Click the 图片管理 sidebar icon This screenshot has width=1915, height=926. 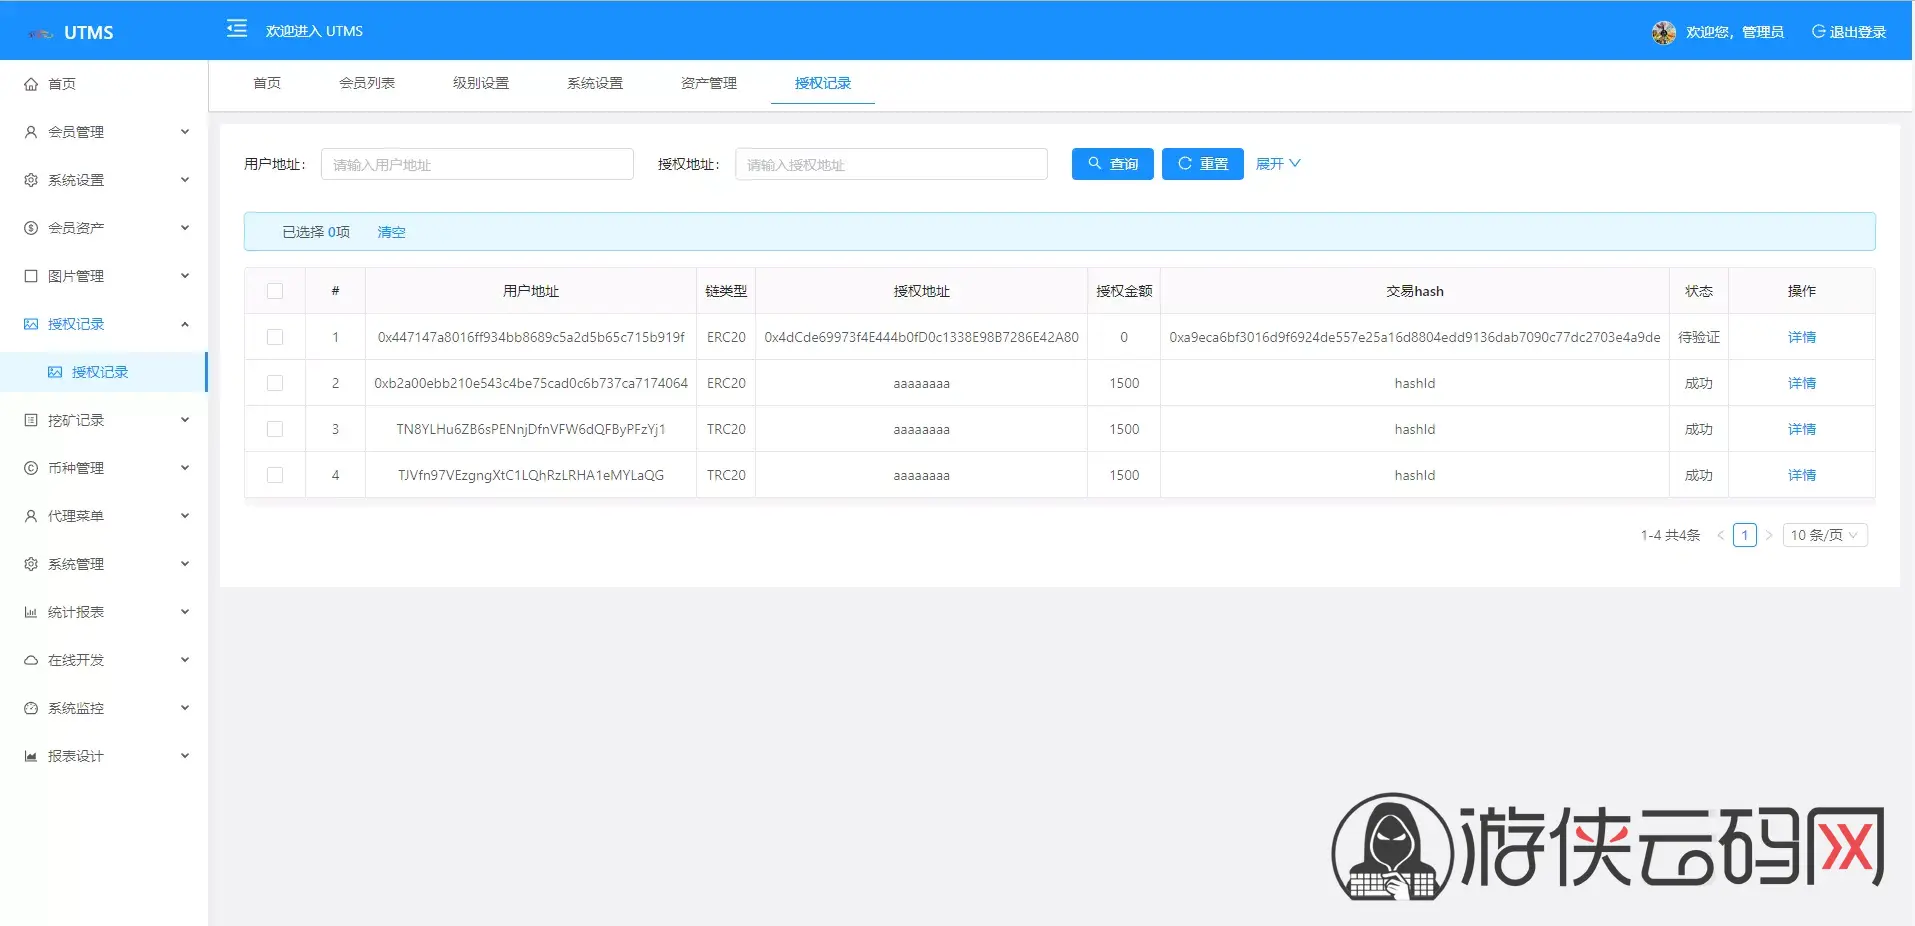(31, 276)
